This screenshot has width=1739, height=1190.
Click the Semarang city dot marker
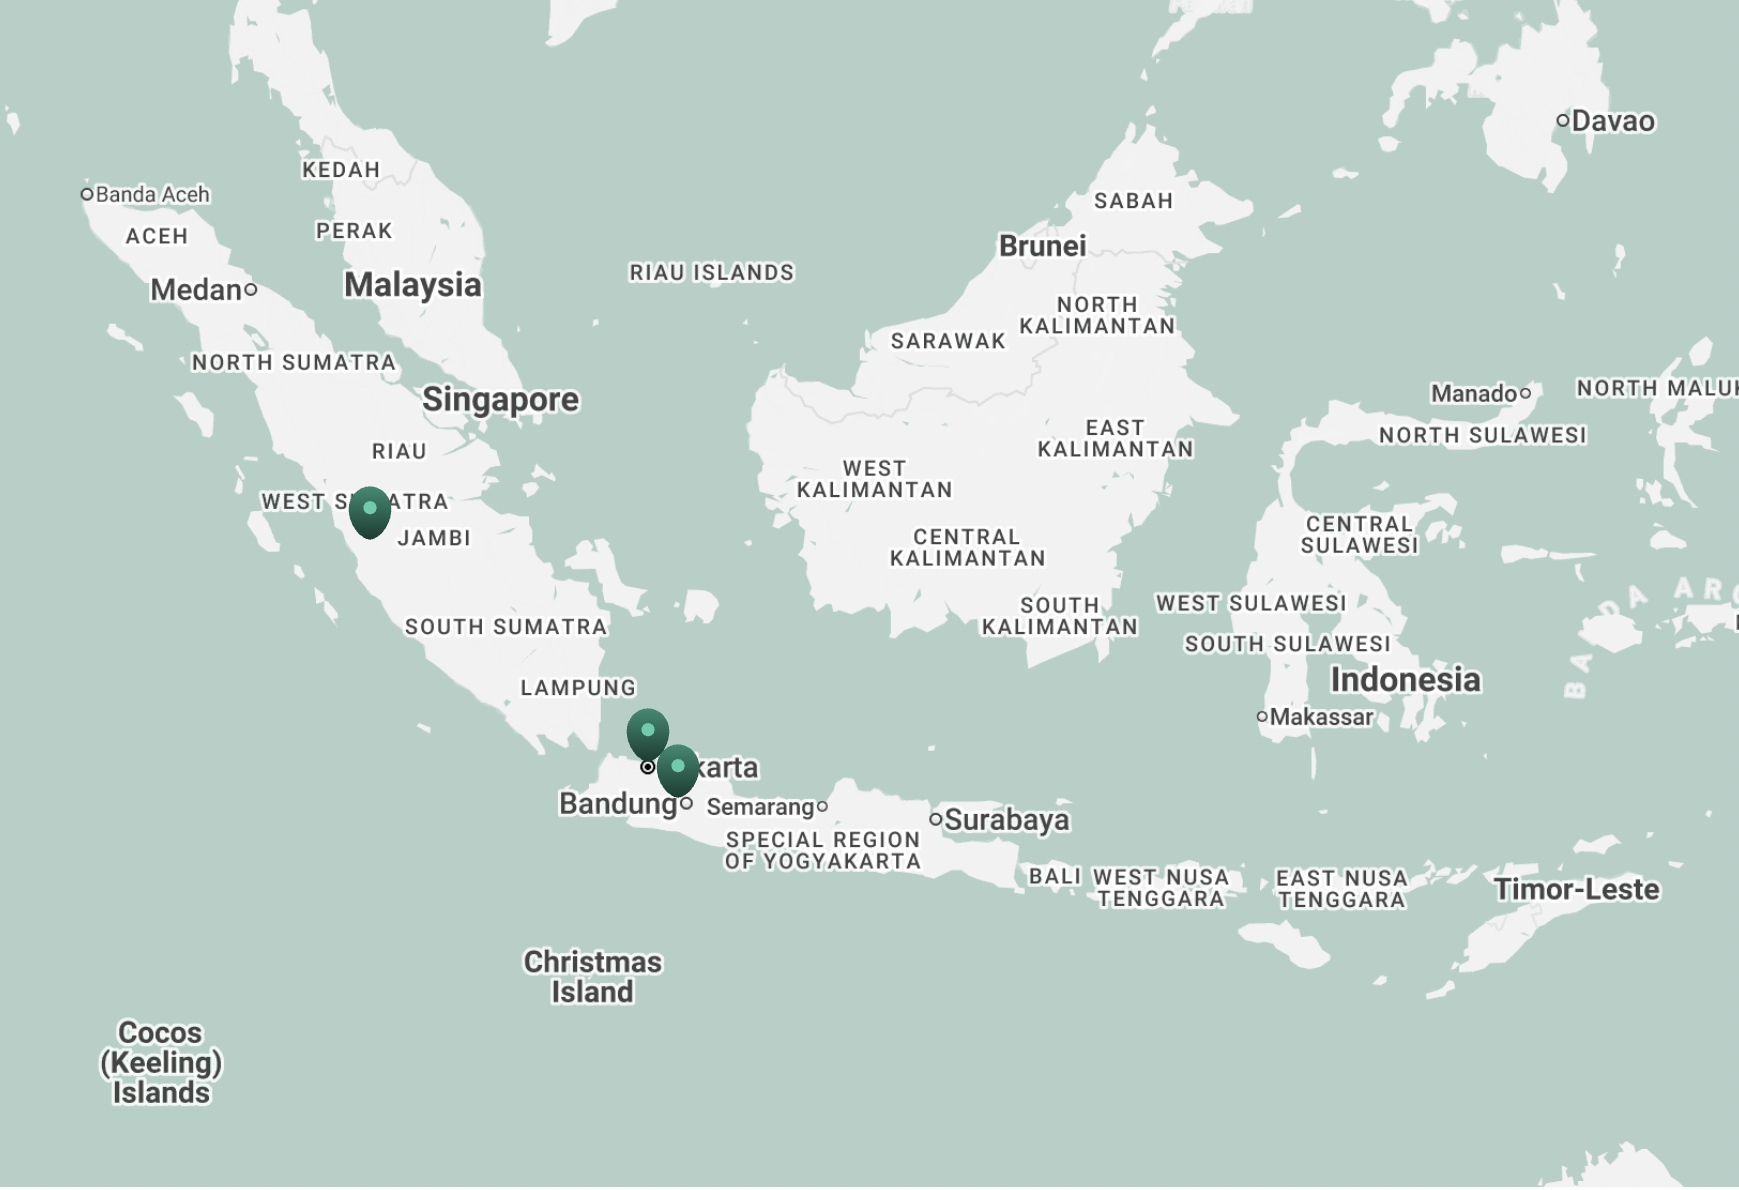pos(822,806)
